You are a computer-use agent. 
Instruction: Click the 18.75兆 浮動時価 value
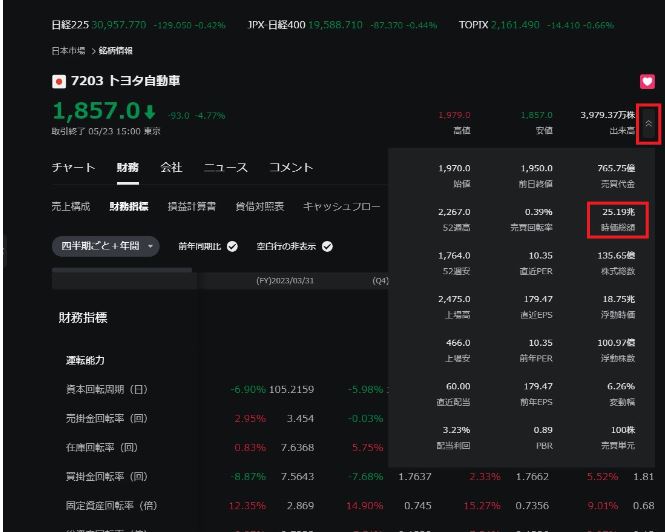pos(618,299)
